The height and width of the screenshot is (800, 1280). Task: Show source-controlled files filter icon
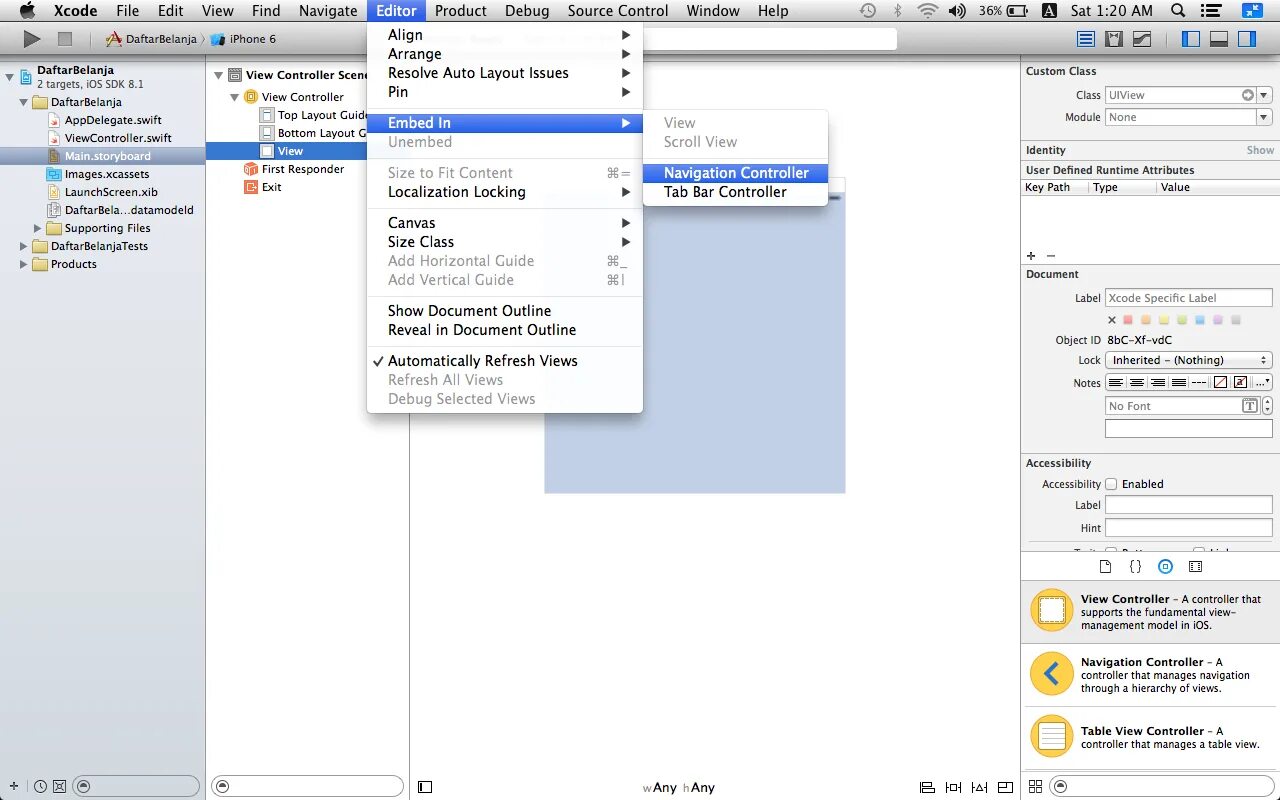(x=59, y=787)
